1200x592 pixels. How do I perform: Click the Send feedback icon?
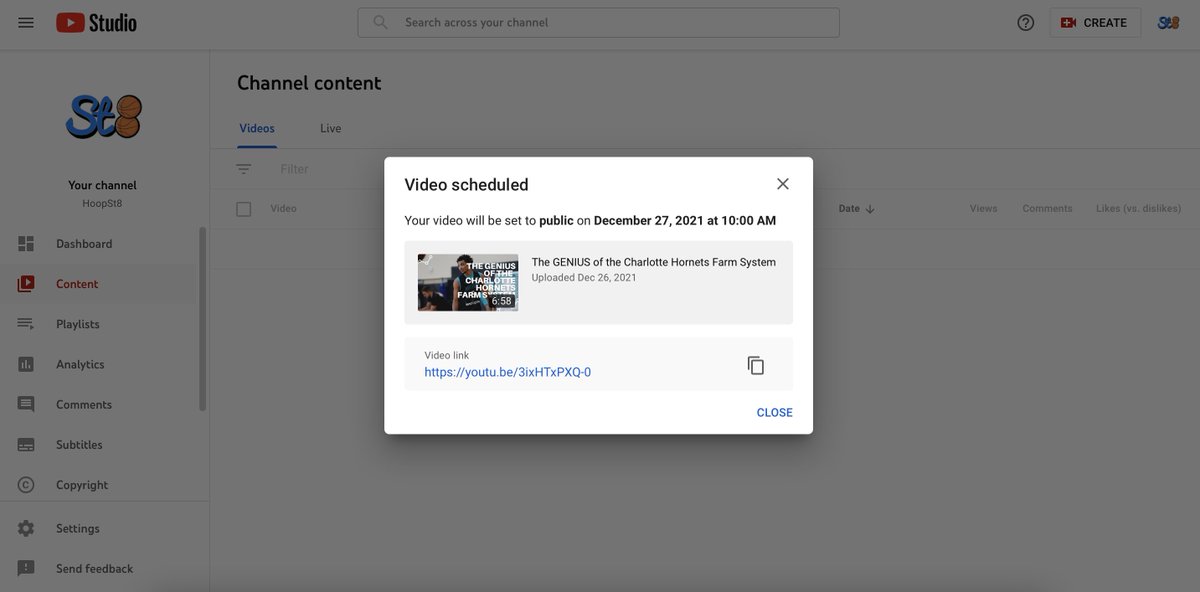click(x=26, y=568)
